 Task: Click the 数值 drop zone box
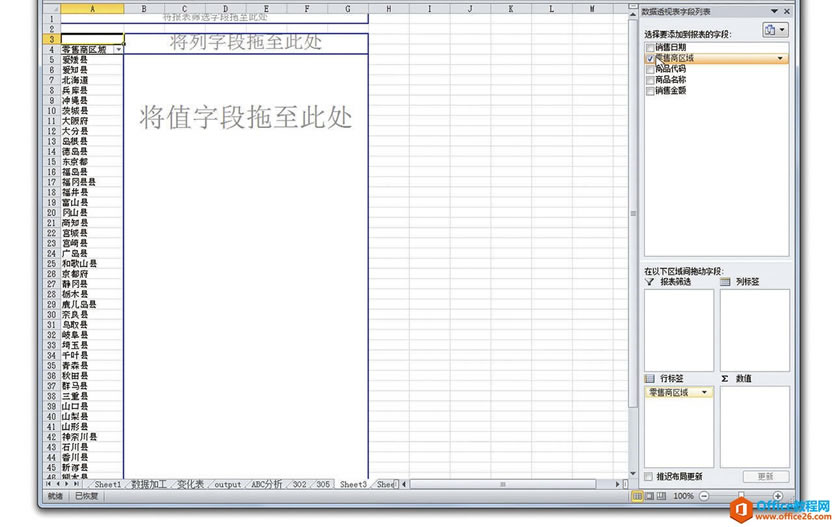[755, 427]
